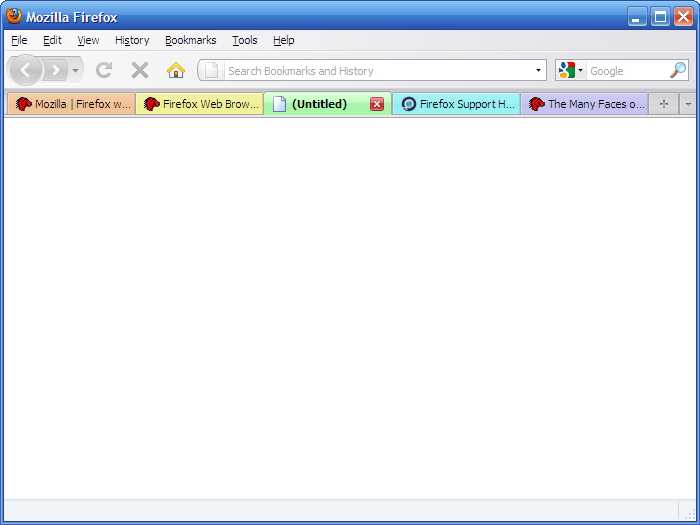Switch to the Mozilla | Firefox w... tab
700x525 pixels.
[x=71, y=104]
